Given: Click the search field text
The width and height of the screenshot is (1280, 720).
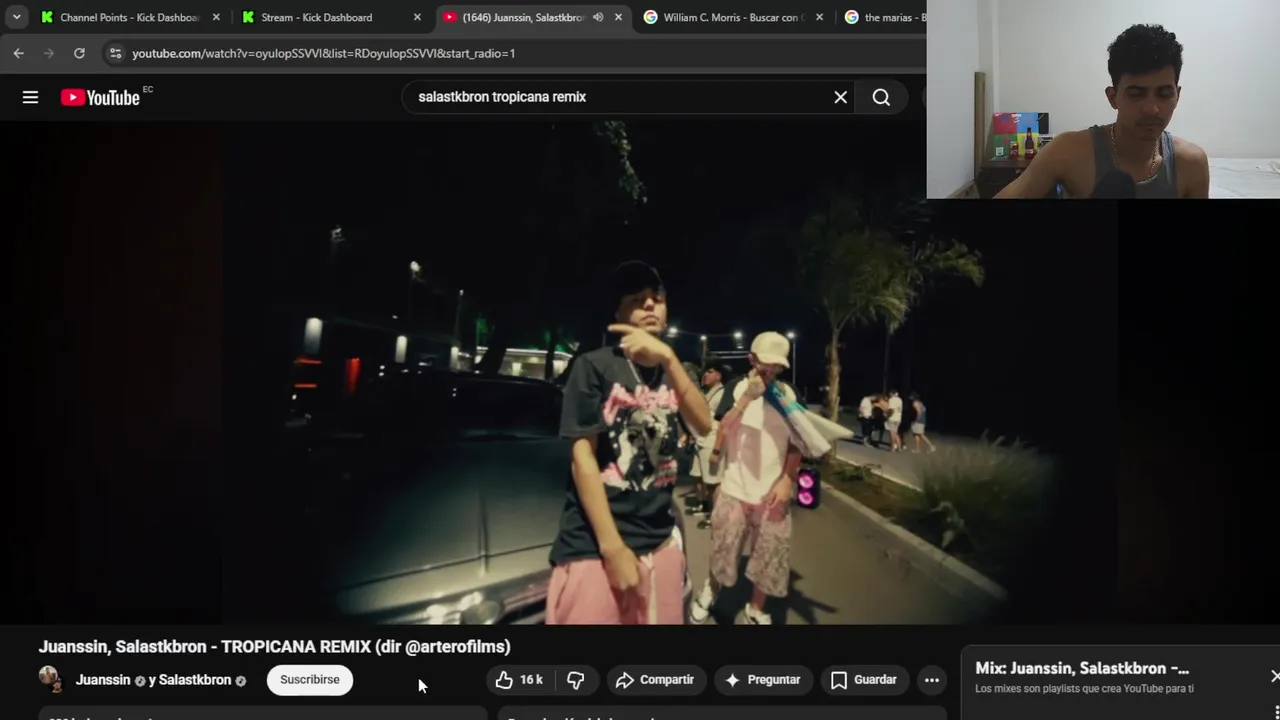Looking at the screenshot, I should (x=502, y=97).
